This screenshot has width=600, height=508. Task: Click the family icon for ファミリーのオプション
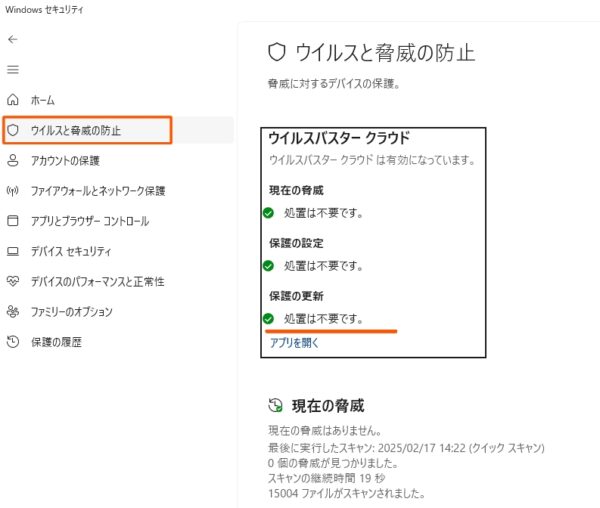coord(13,311)
